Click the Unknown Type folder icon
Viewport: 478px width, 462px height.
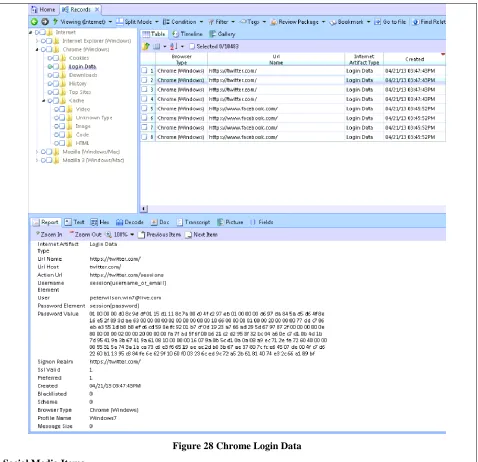coord(70,118)
